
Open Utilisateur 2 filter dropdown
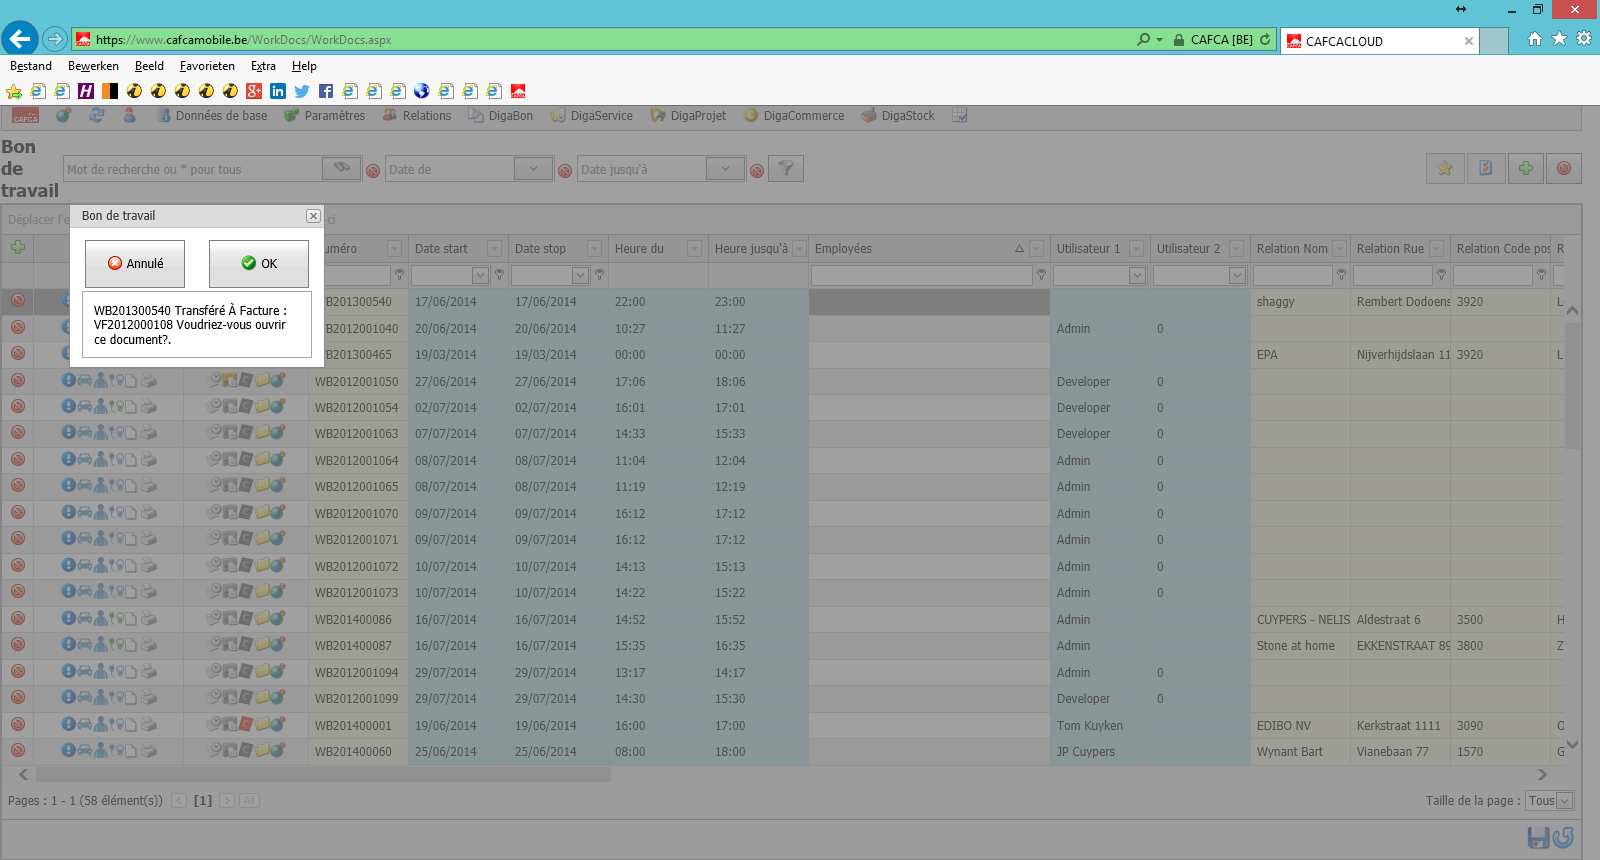coord(1237,275)
